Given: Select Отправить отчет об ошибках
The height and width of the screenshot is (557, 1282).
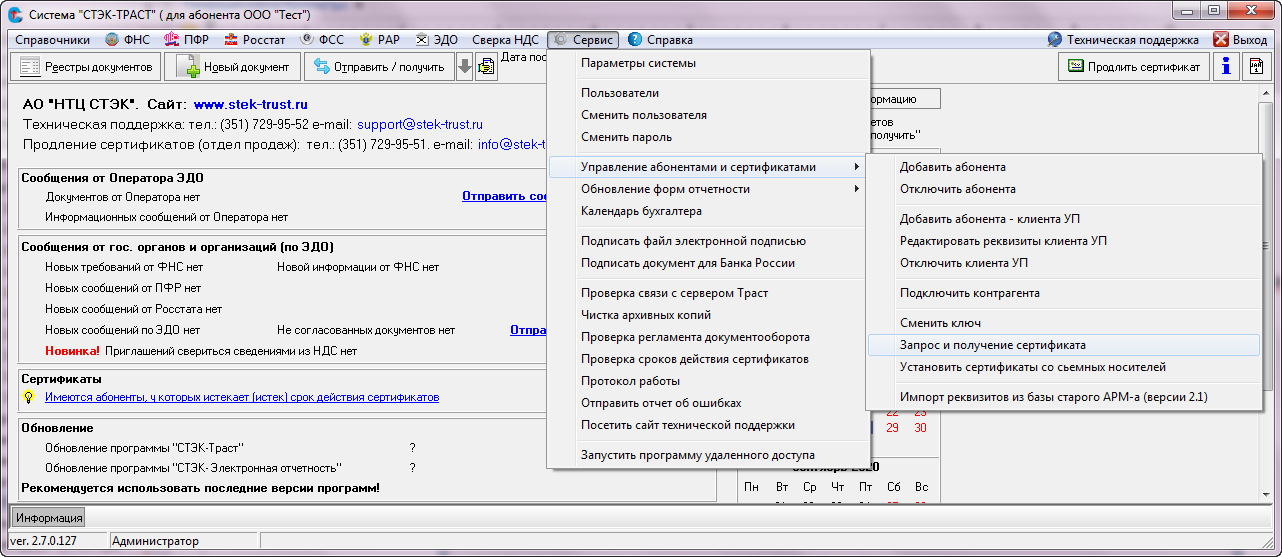Looking at the screenshot, I should coord(709,403).
